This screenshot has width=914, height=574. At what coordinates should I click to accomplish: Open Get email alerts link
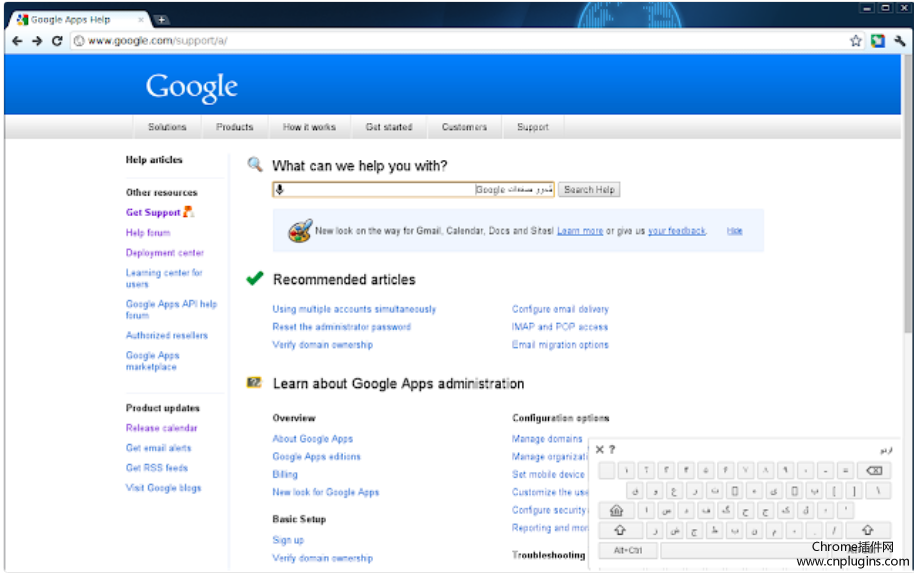coord(159,448)
